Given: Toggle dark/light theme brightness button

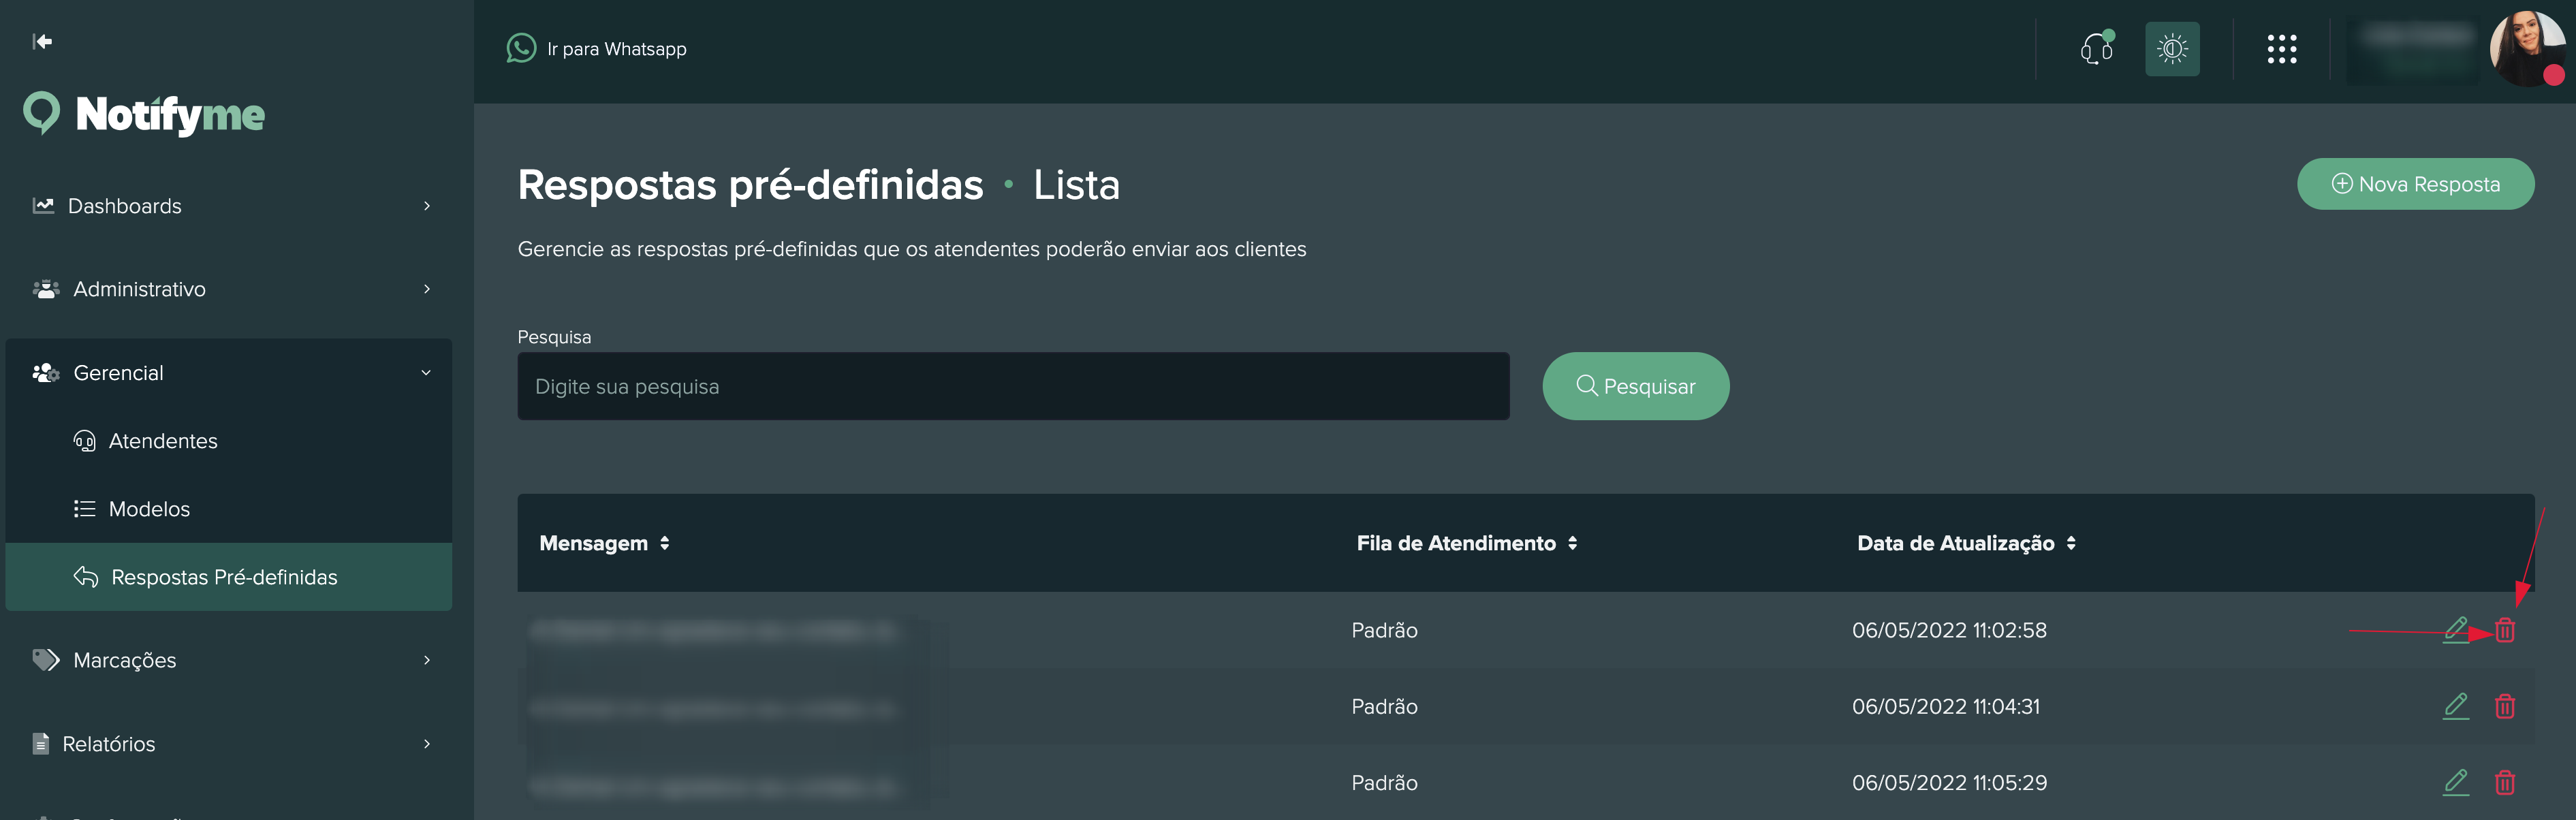Looking at the screenshot, I should (x=2172, y=48).
